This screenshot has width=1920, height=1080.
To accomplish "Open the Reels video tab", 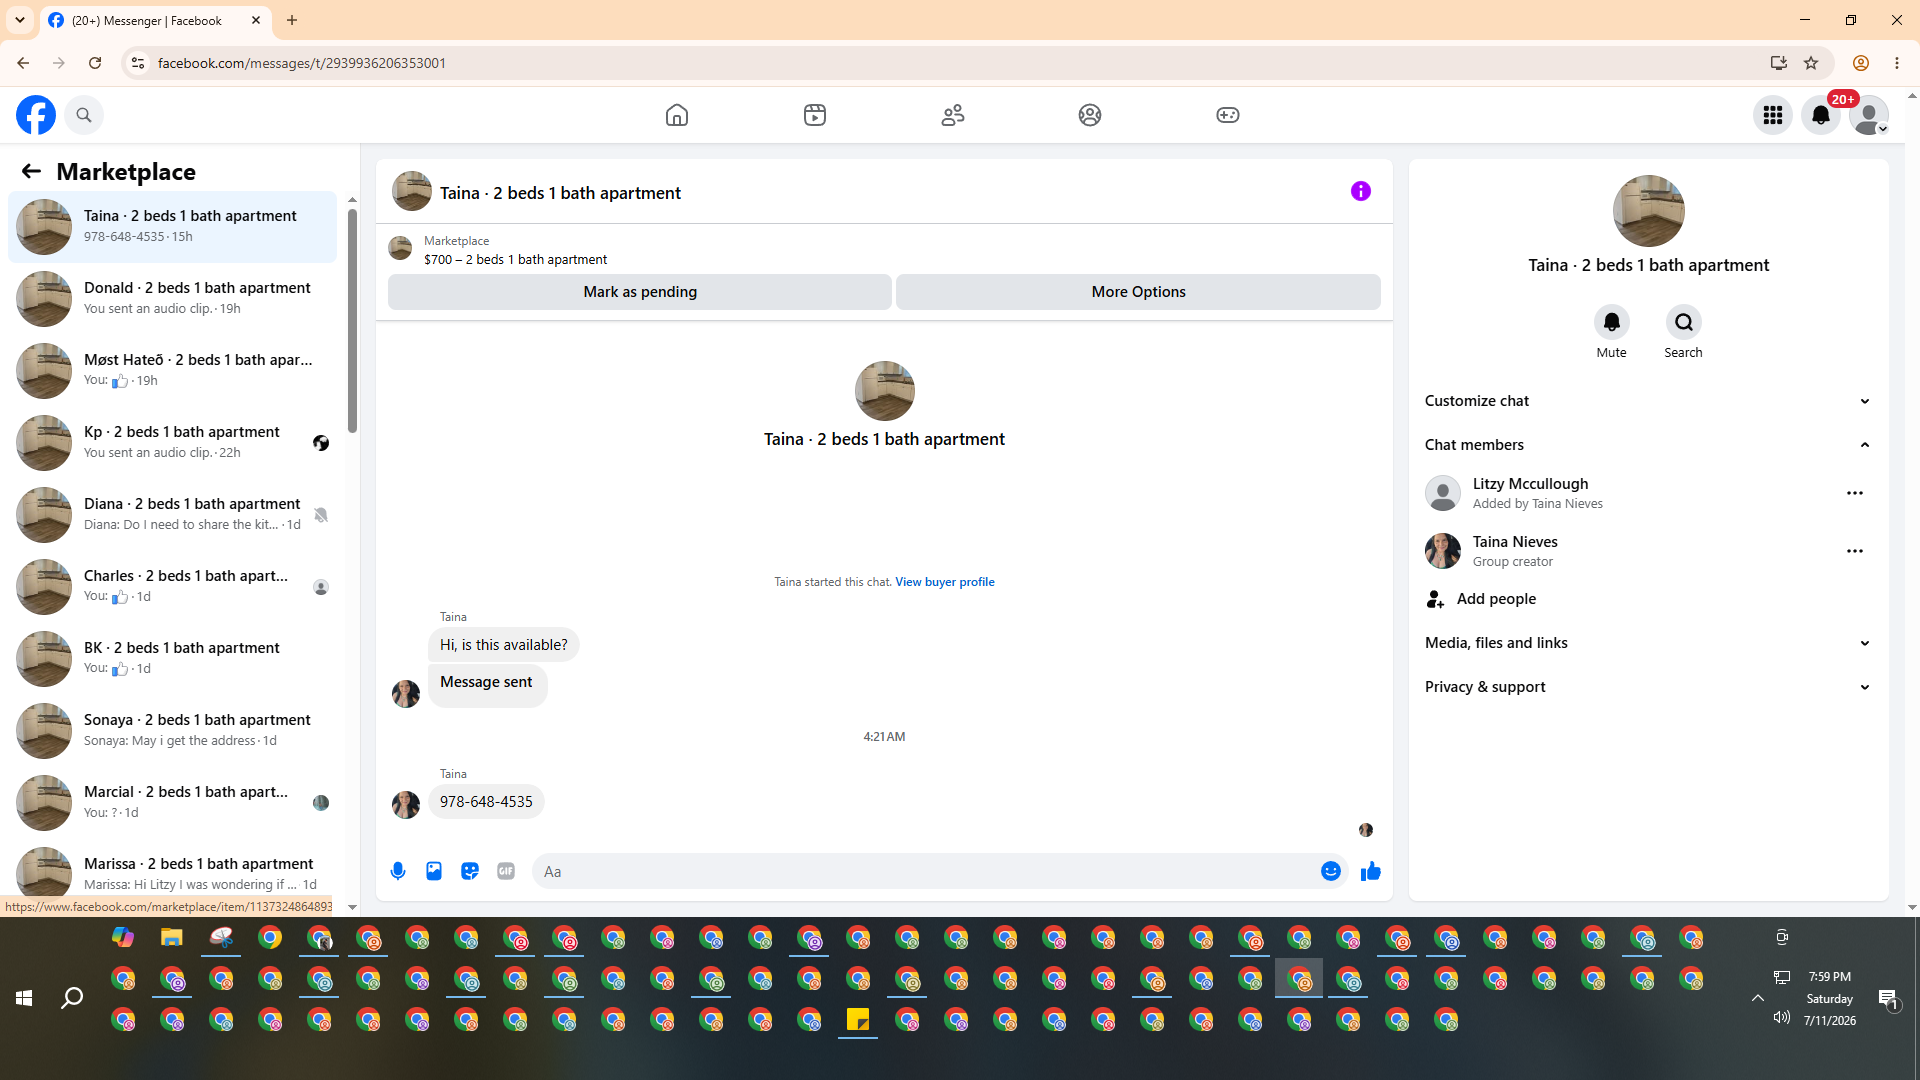I will [815, 115].
